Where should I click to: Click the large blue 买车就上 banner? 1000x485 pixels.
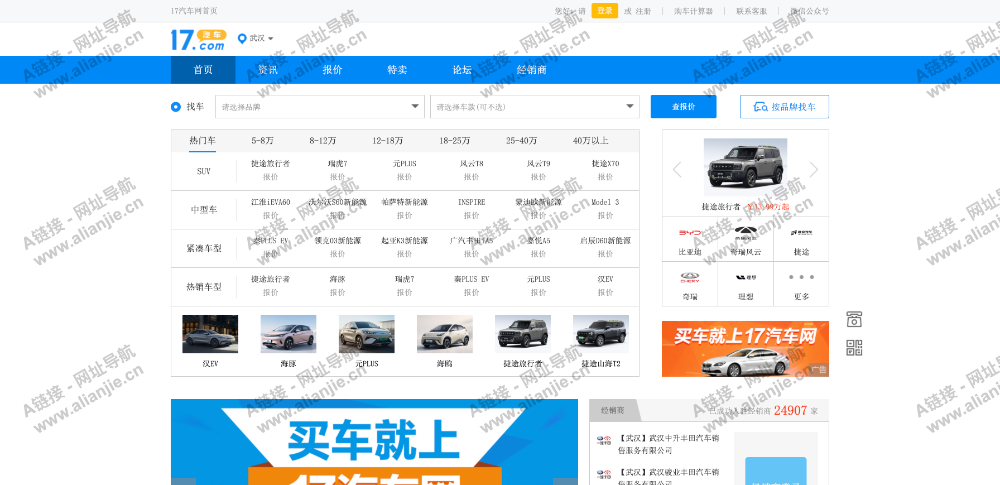(x=374, y=442)
